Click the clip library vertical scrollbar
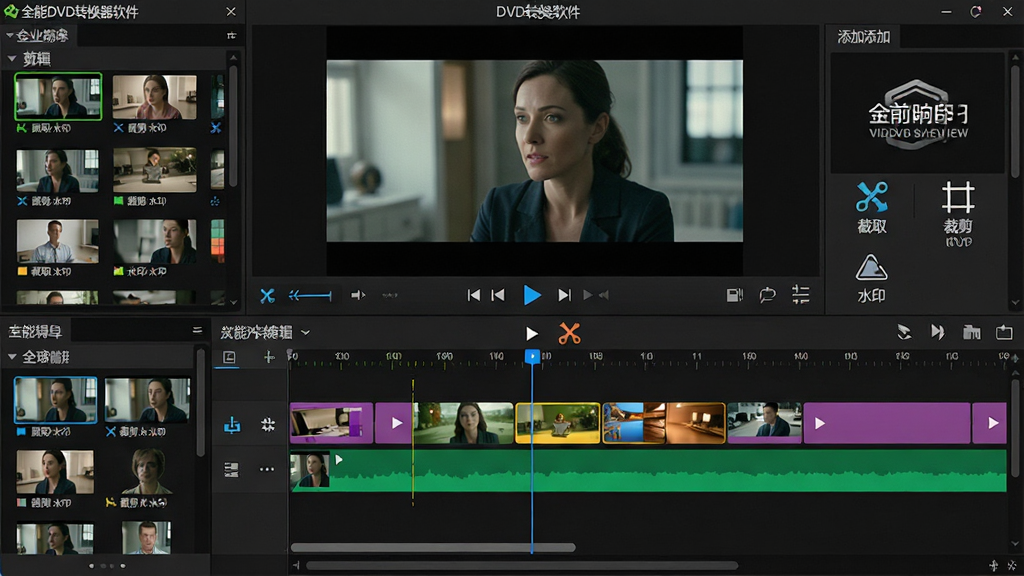 233,124
